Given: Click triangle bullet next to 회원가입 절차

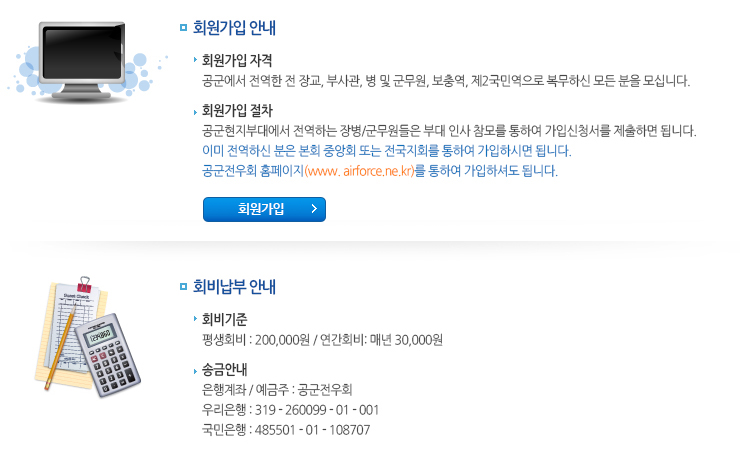Looking at the screenshot, I should [x=195, y=112].
